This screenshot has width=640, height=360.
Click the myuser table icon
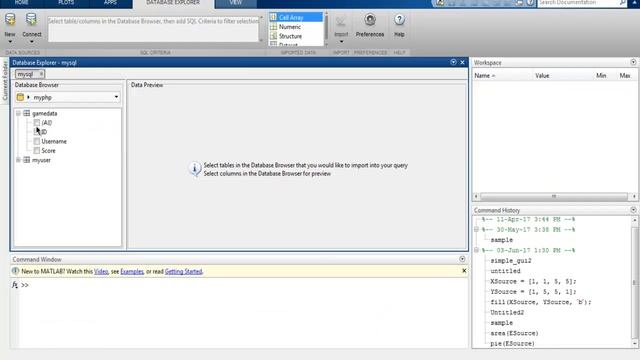(x=27, y=160)
